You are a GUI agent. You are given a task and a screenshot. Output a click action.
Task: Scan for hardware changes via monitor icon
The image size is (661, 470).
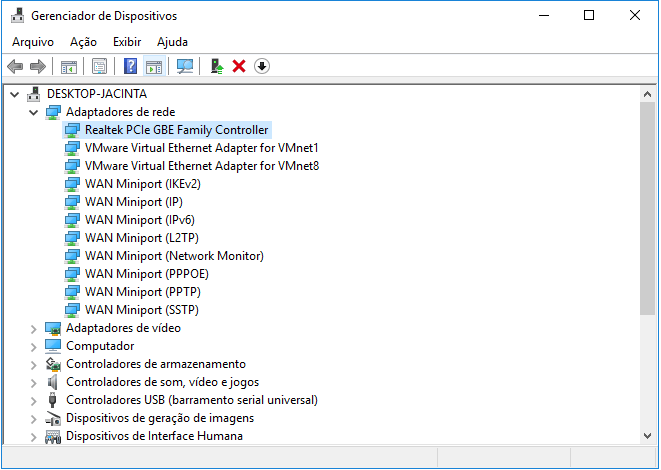point(185,66)
